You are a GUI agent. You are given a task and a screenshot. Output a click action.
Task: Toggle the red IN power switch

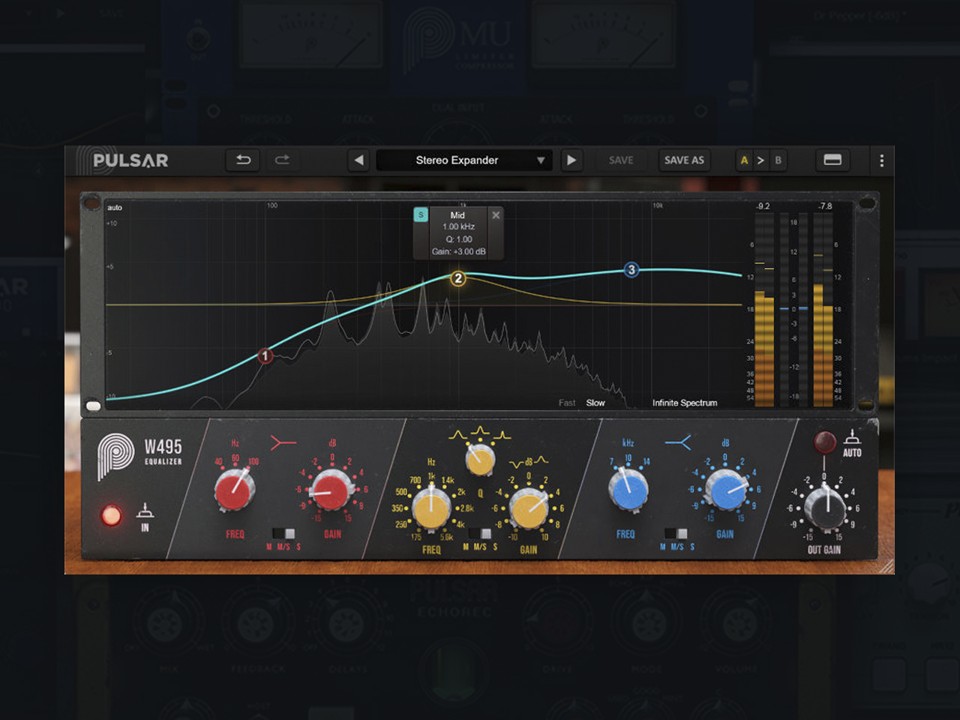tap(111, 516)
